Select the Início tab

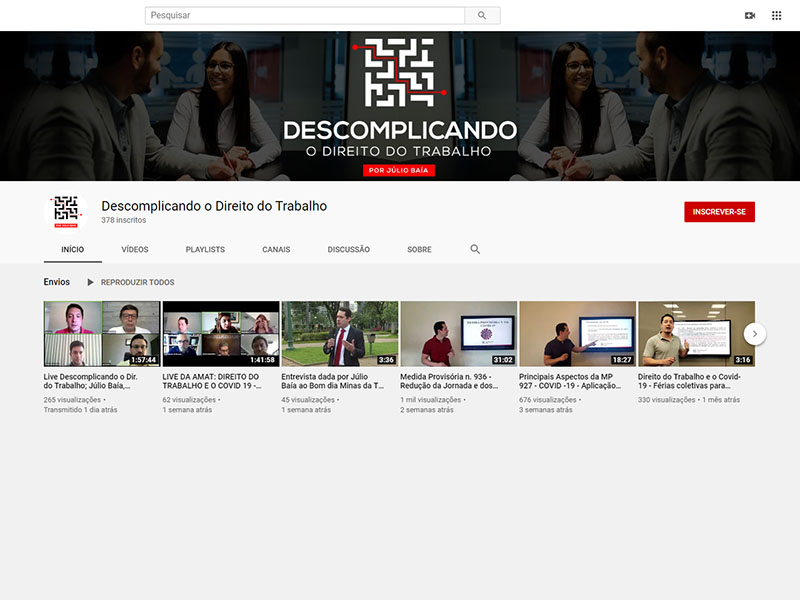(72, 249)
